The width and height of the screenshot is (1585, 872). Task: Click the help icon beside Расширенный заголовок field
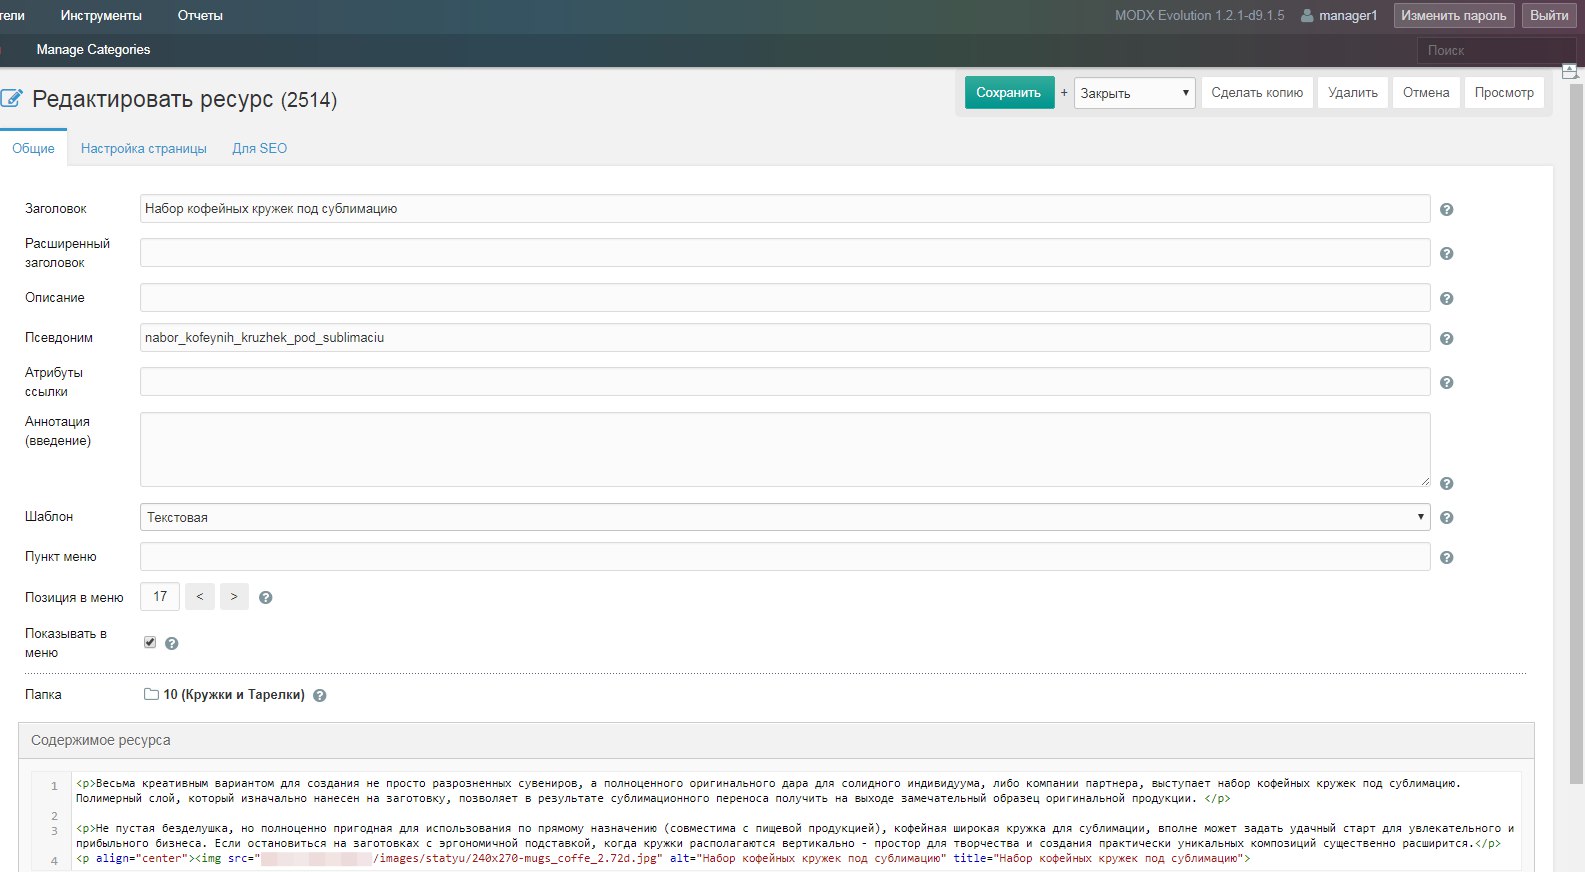[1446, 254]
